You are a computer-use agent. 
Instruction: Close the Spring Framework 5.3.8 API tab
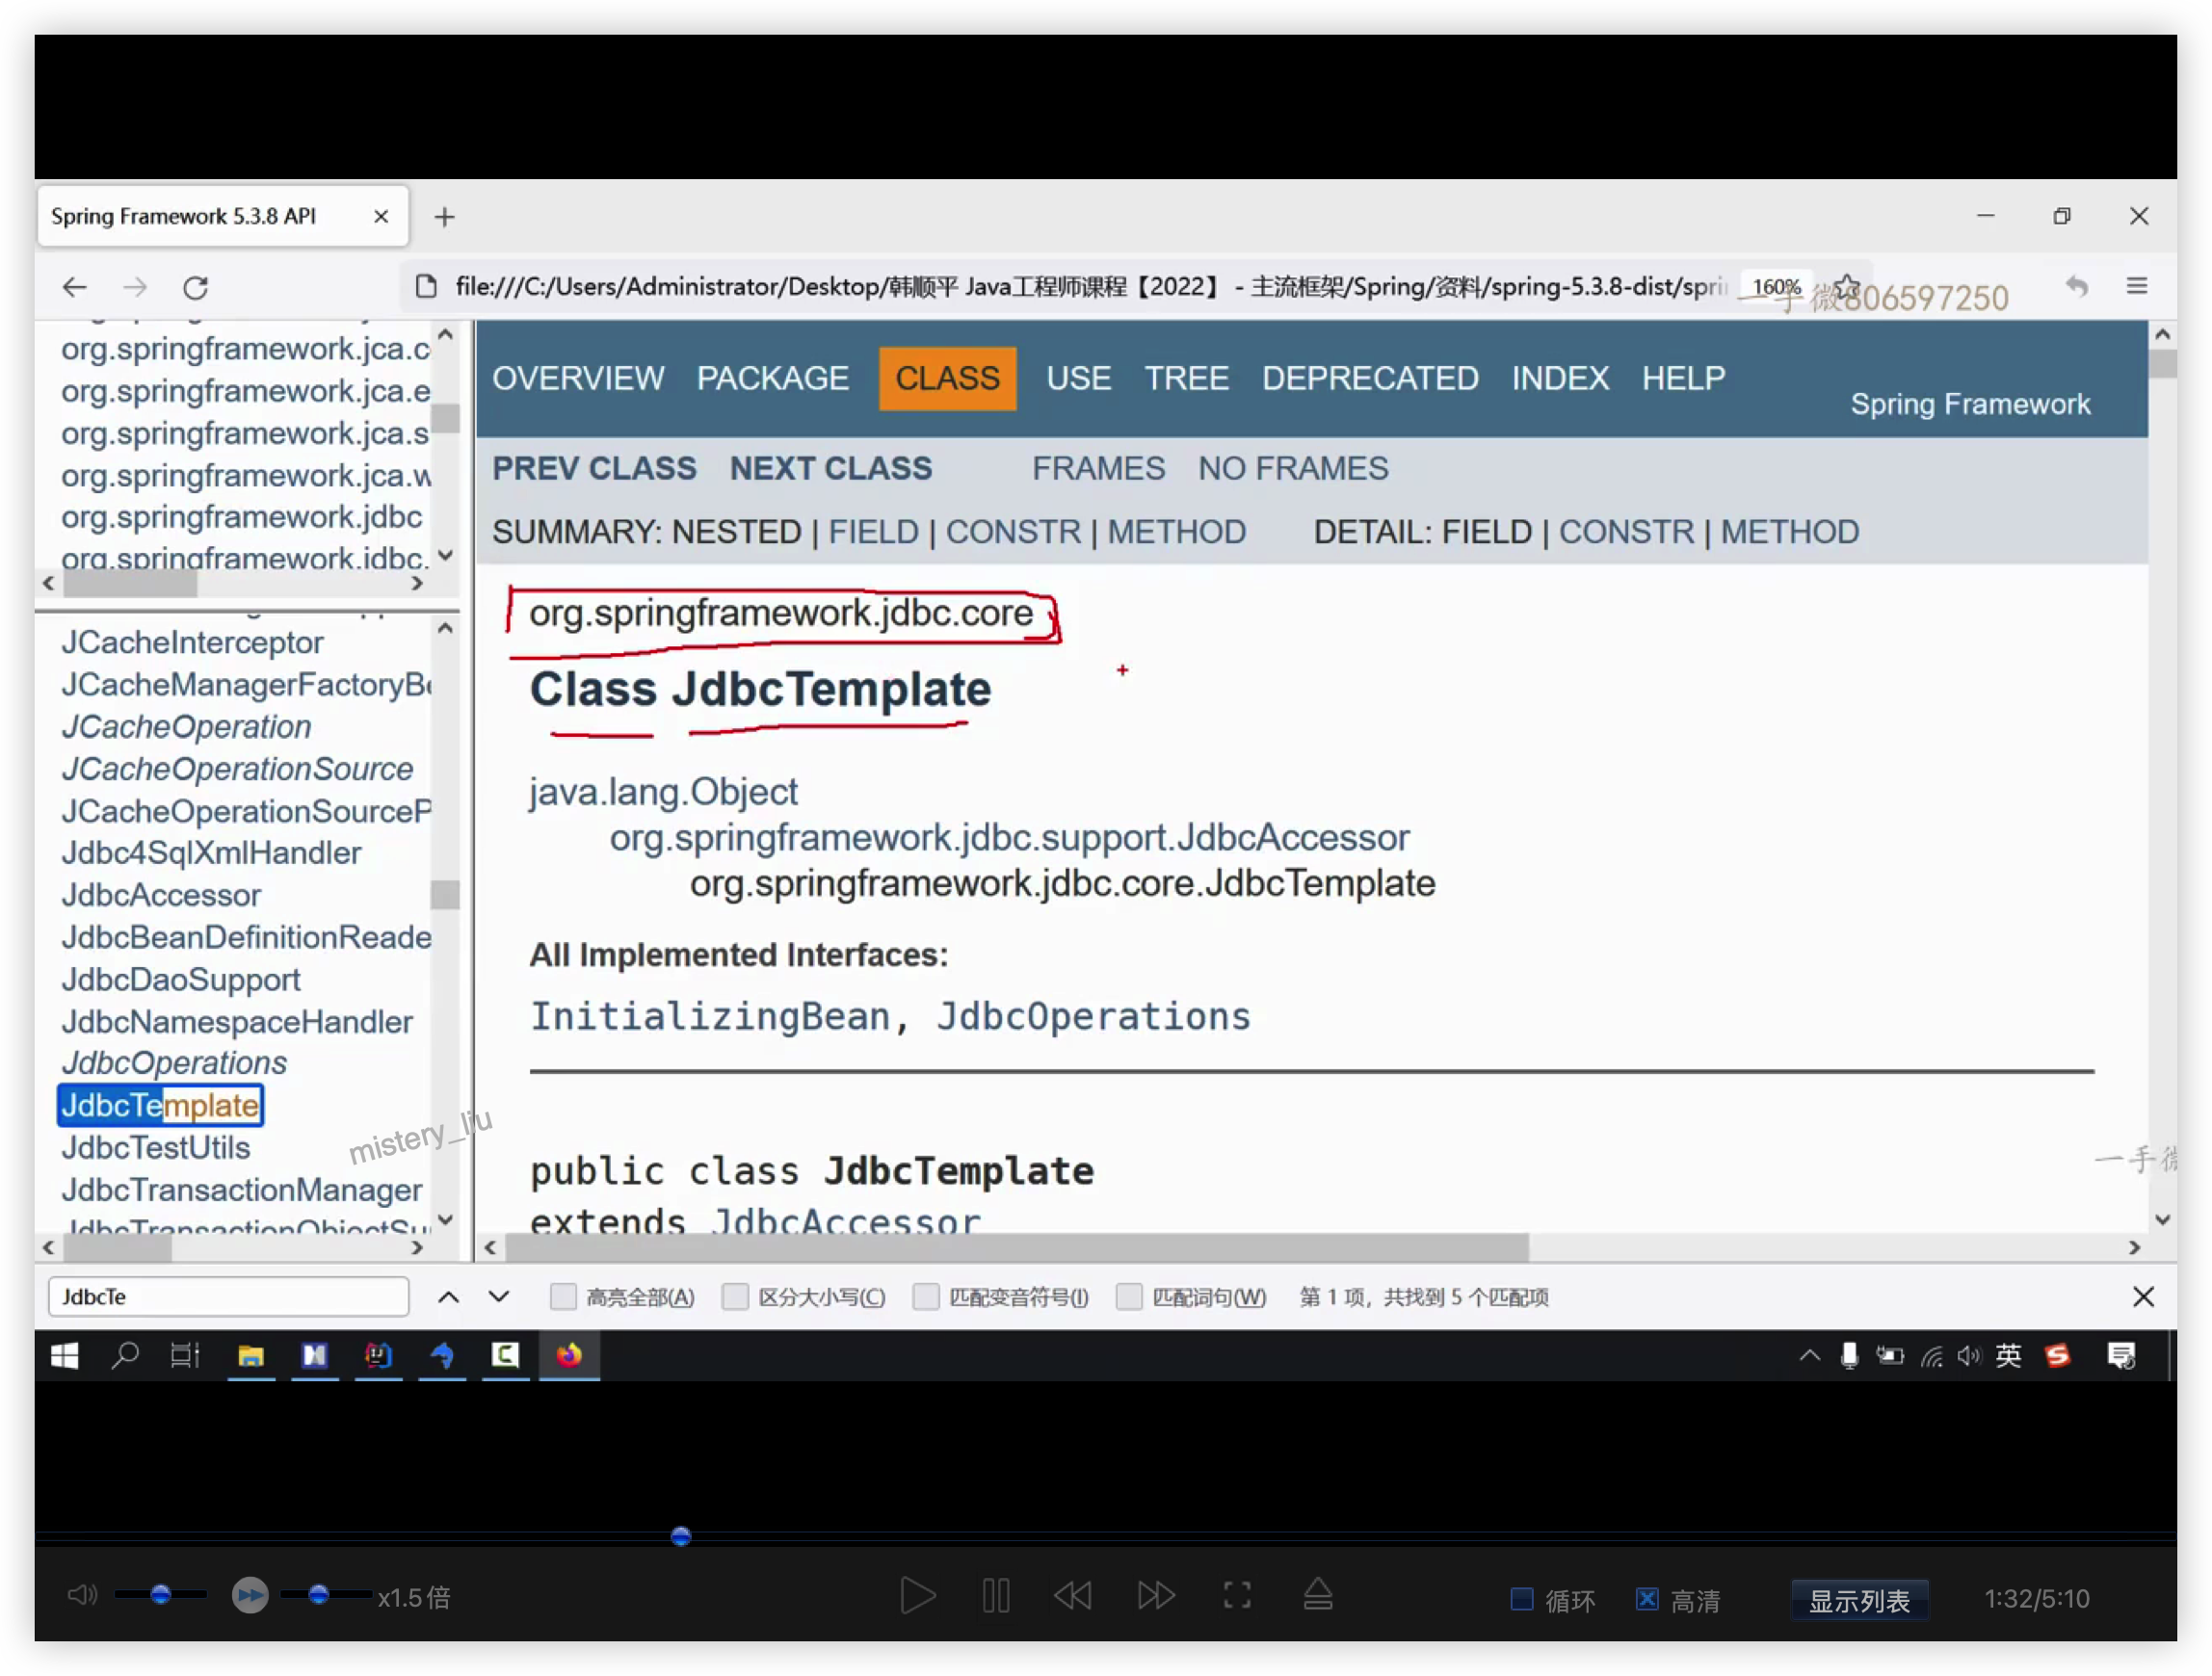(381, 217)
